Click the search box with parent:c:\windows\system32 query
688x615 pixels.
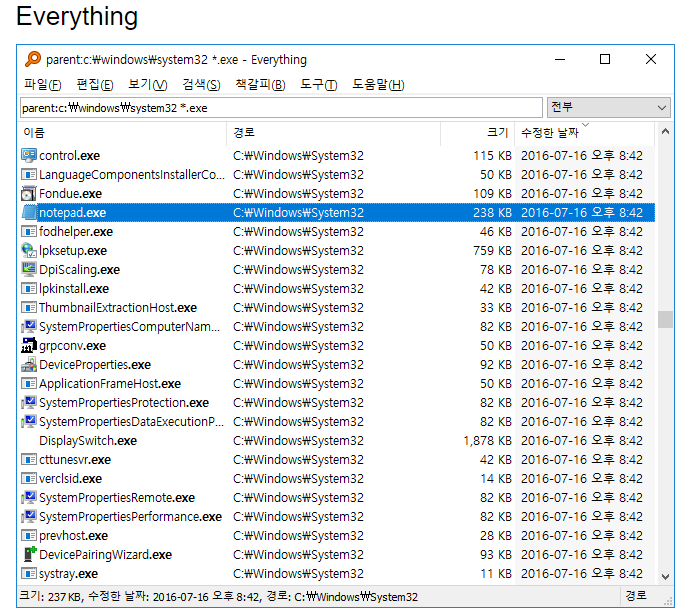(281, 108)
